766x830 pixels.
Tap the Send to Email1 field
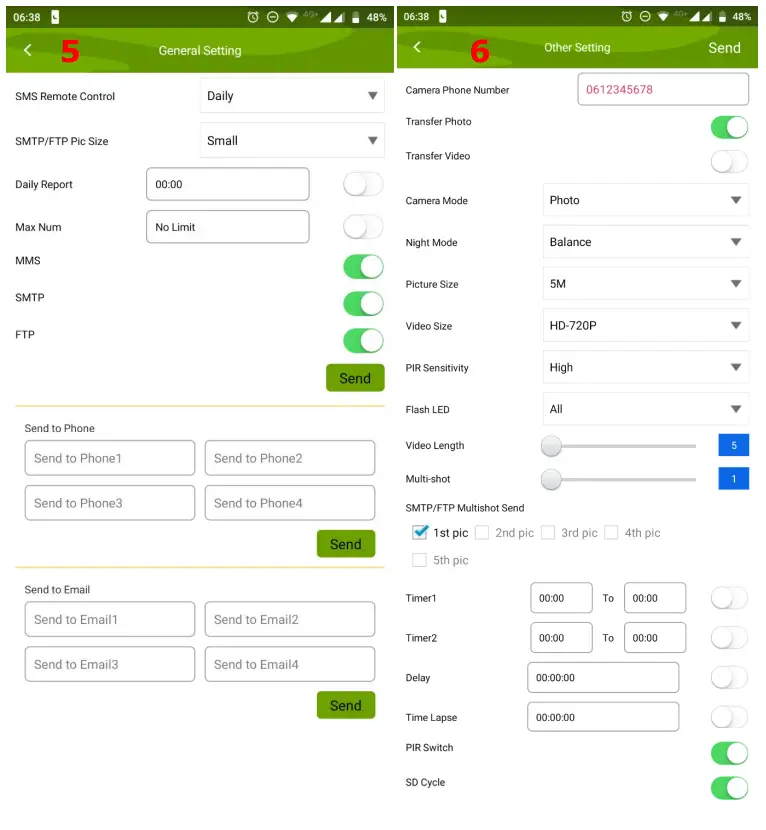[x=110, y=619]
